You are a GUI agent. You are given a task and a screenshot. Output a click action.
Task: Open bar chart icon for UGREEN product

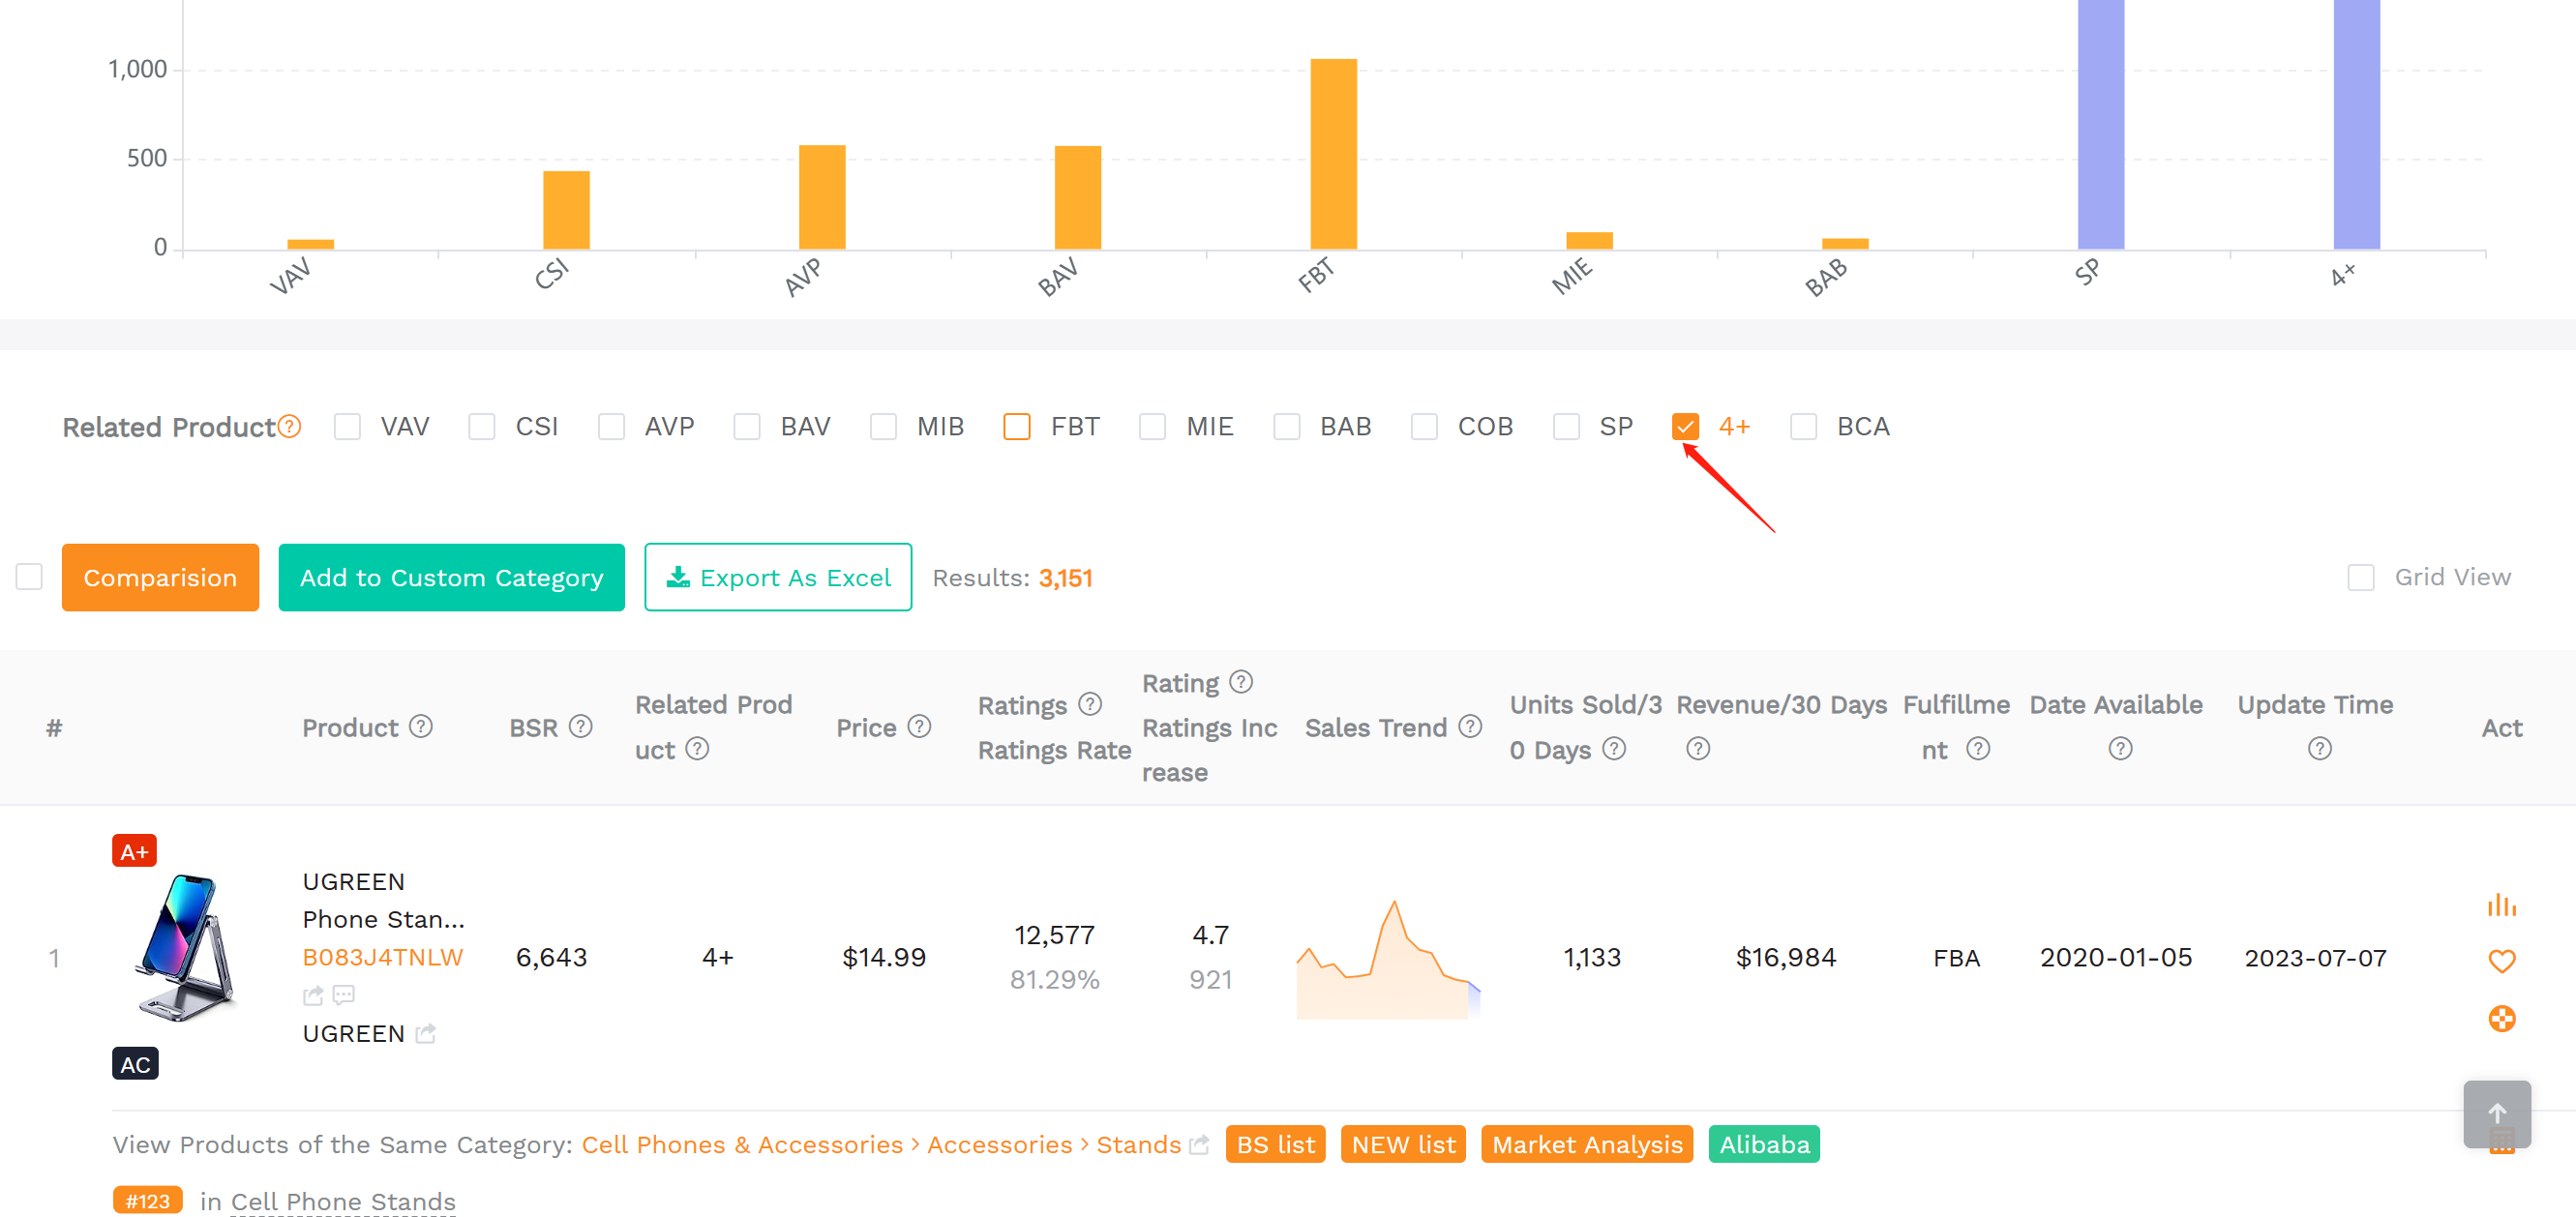pos(2501,904)
